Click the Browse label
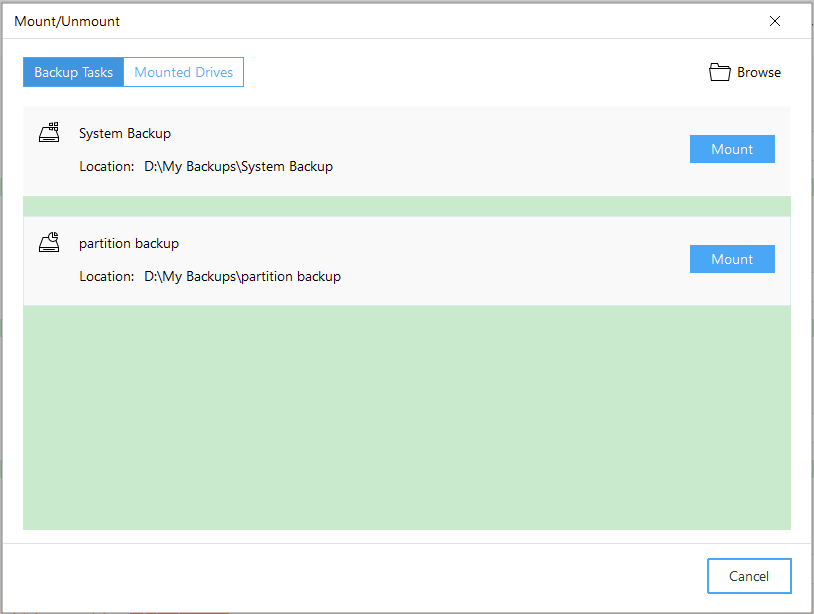The width and height of the screenshot is (814, 614). tap(758, 72)
